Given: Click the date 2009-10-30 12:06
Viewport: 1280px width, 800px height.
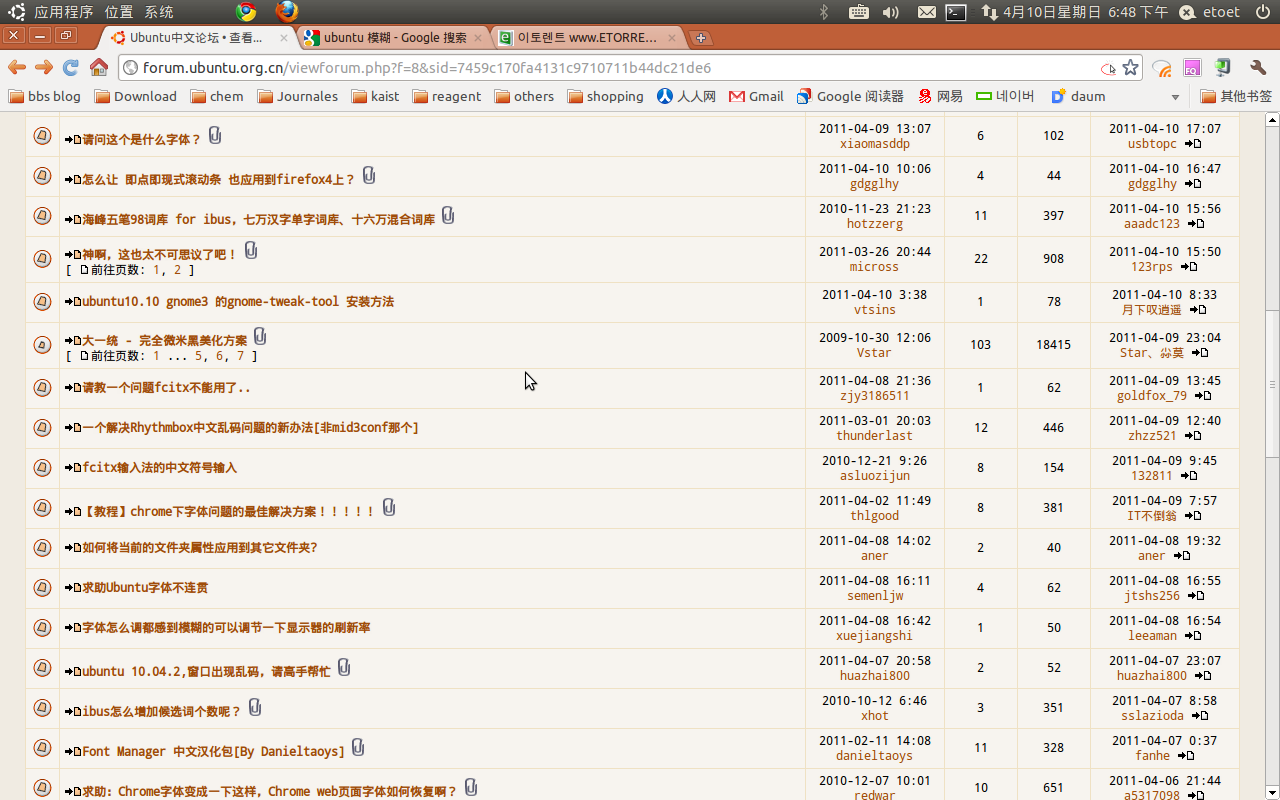Looking at the screenshot, I should coord(875,337).
